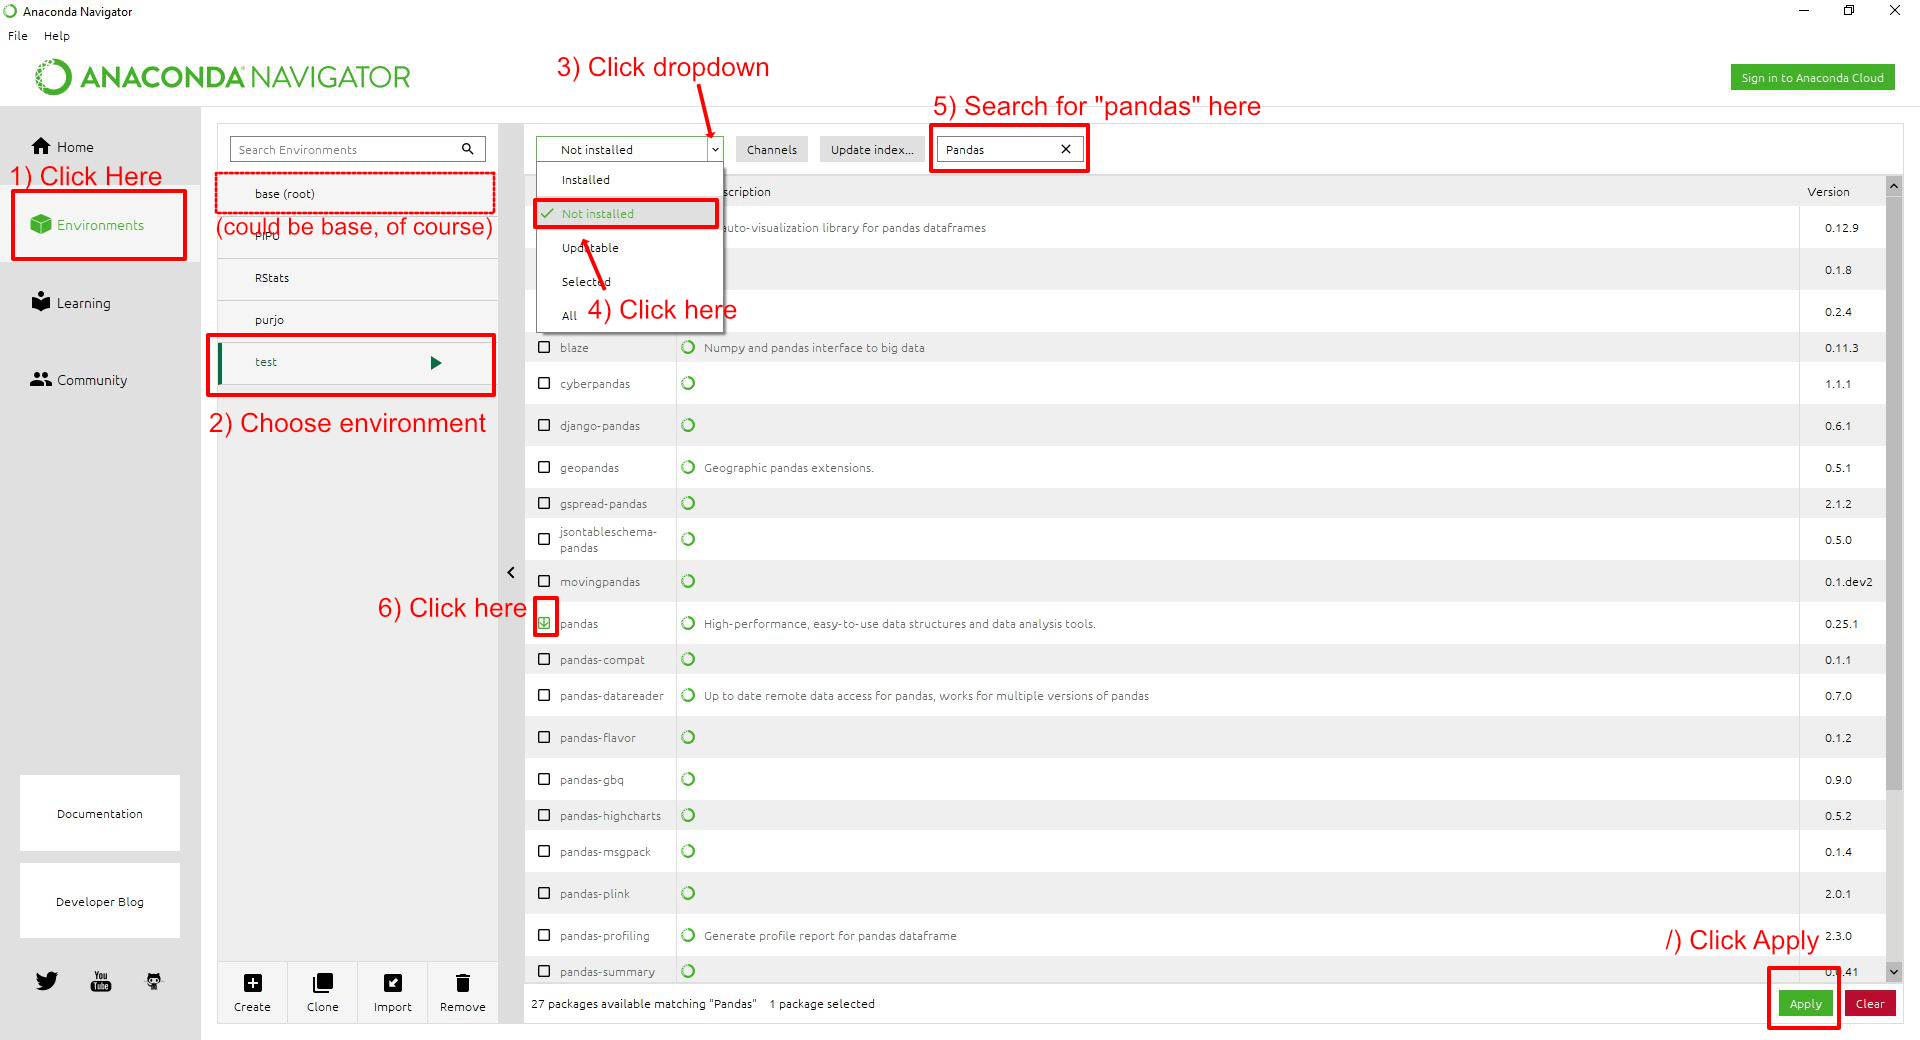Viewport: 1920px width, 1040px height.
Task: Toggle the pandas package checkbox
Action: [544, 623]
